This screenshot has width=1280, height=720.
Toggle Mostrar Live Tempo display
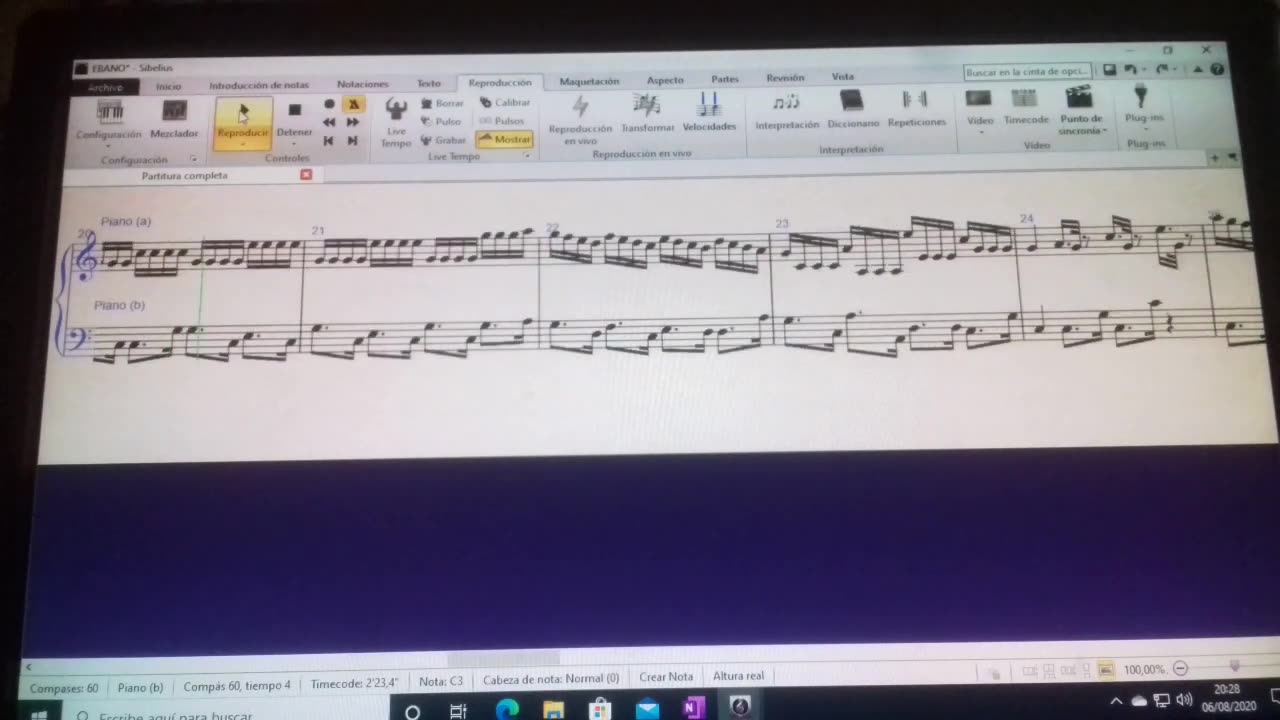[x=505, y=139]
